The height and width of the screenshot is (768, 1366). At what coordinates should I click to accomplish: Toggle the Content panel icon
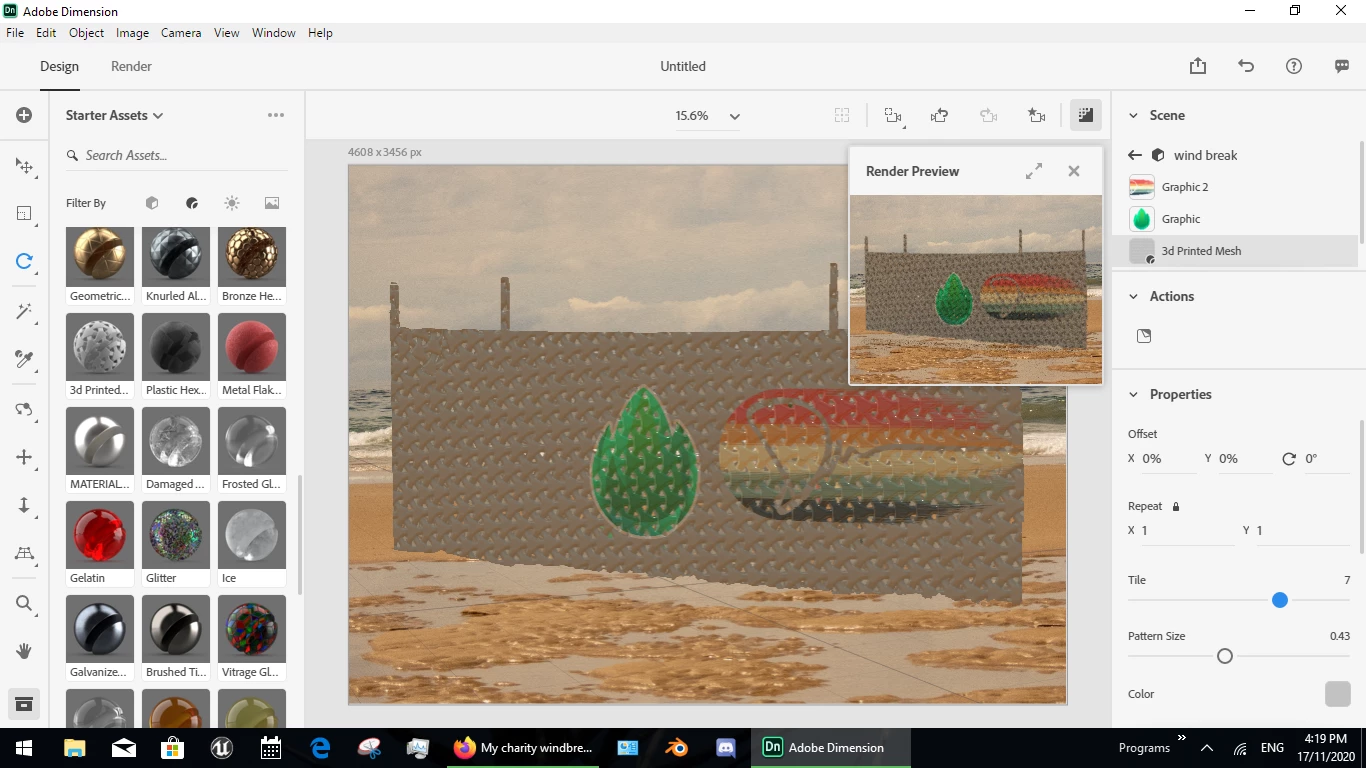click(24, 704)
